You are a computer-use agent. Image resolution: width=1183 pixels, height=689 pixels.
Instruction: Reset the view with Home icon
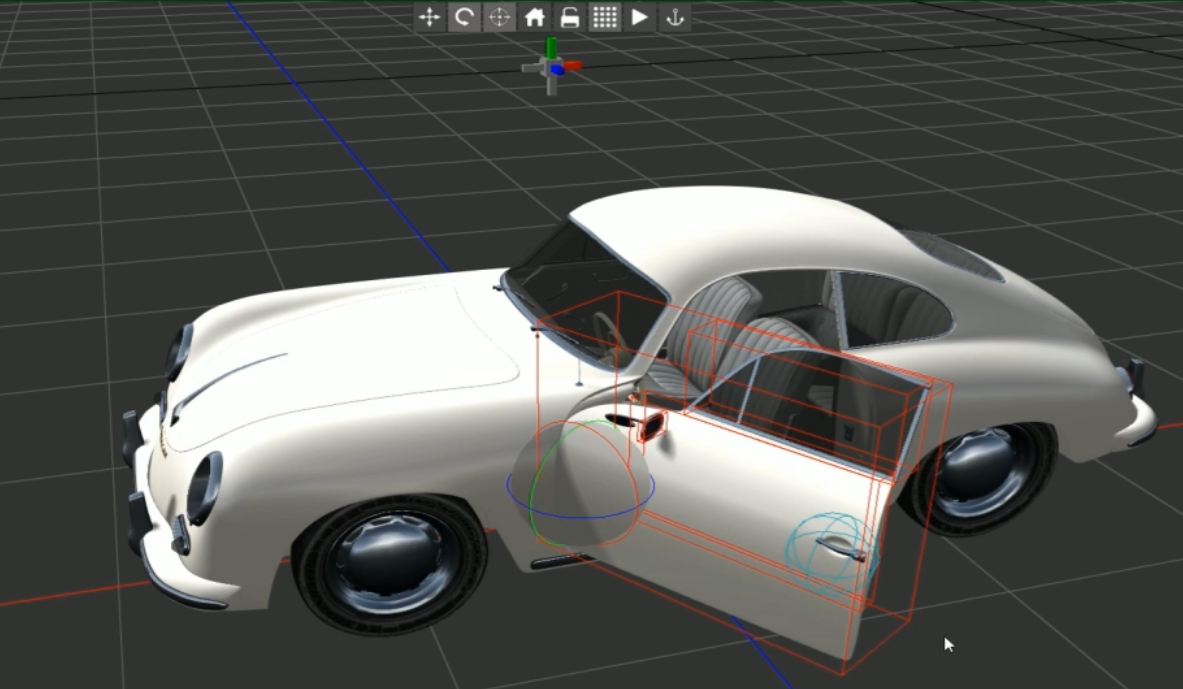tap(535, 17)
